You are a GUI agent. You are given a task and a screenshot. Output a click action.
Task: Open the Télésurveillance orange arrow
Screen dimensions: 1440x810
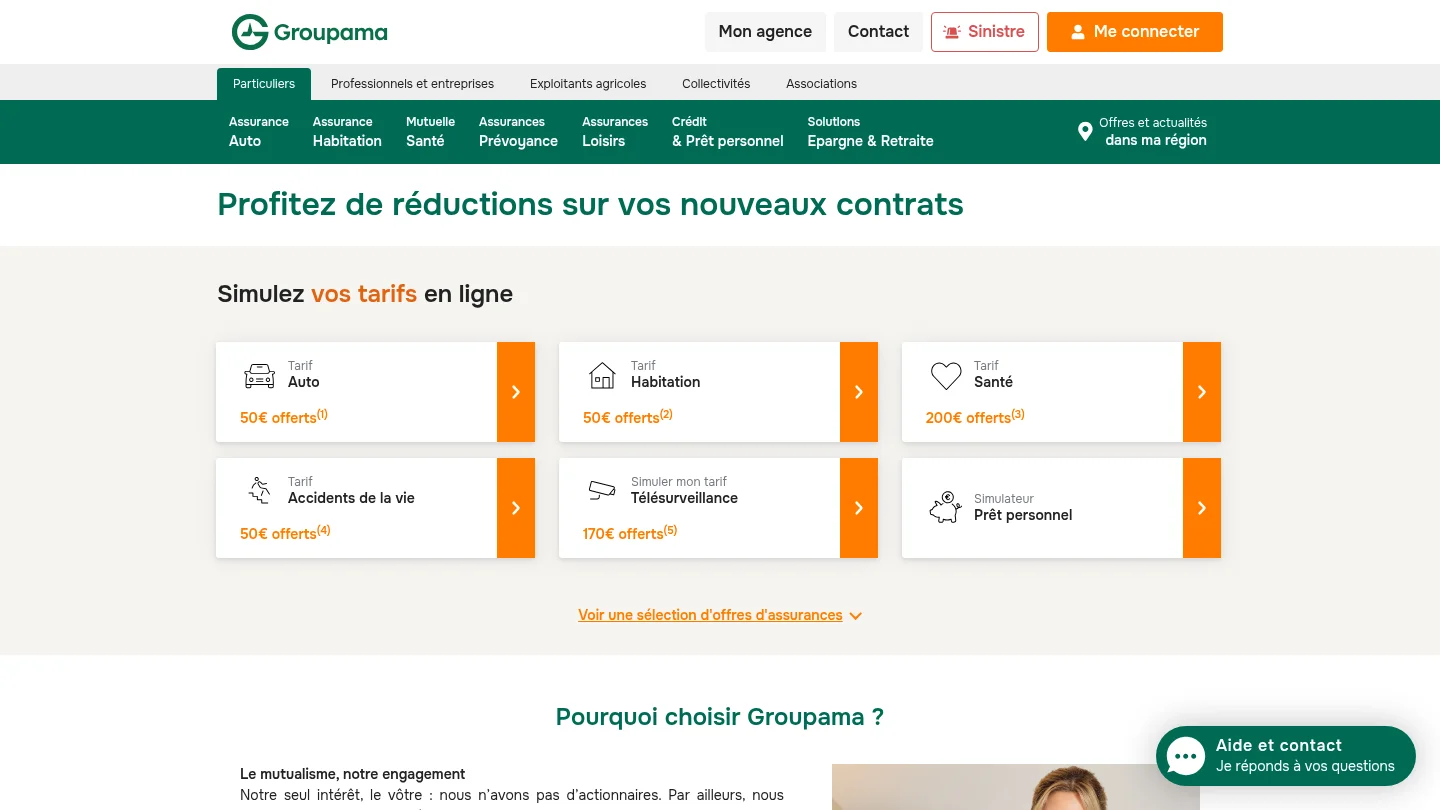859,508
